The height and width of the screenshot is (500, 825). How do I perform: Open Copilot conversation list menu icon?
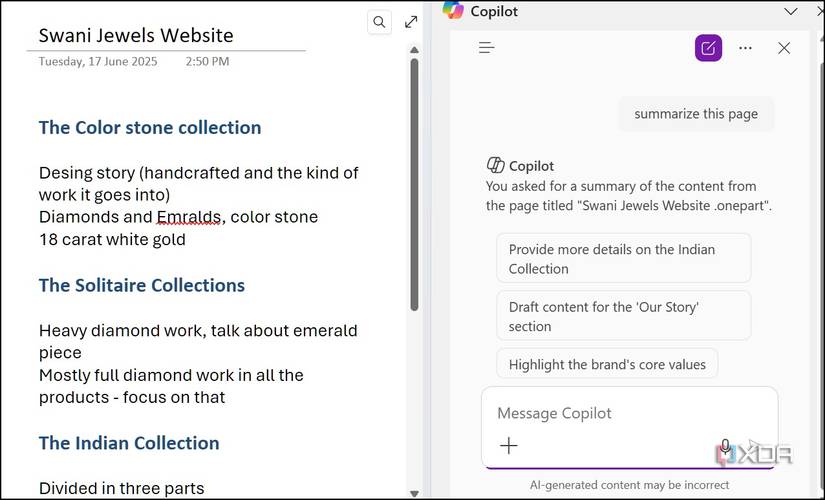pos(486,48)
